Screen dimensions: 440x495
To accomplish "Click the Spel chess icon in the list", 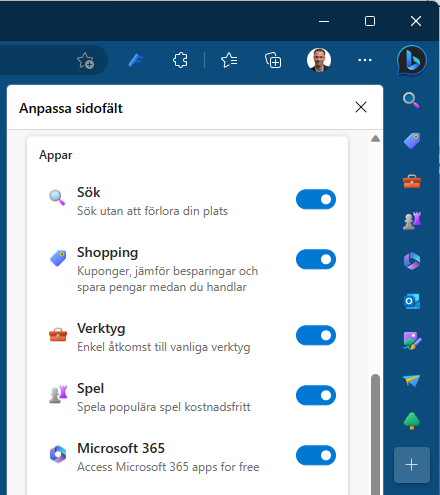I will 58,394.
